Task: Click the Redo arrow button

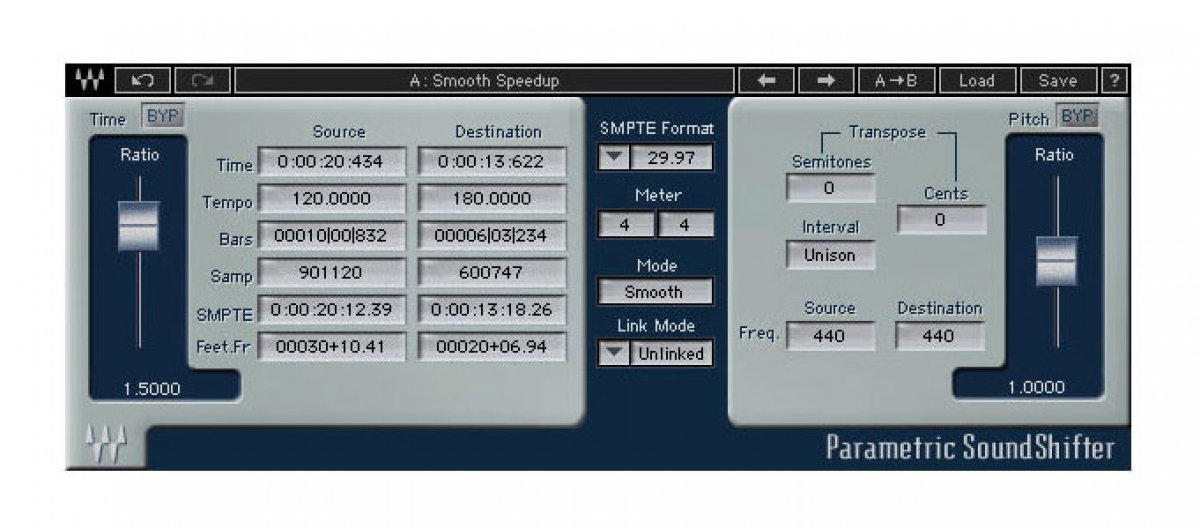Action: click(x=202, y=80)
